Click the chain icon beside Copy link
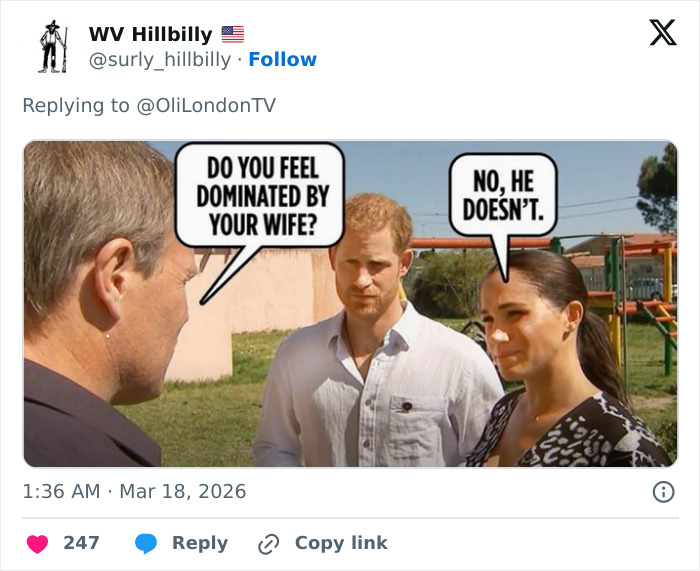 pos(268,543)
